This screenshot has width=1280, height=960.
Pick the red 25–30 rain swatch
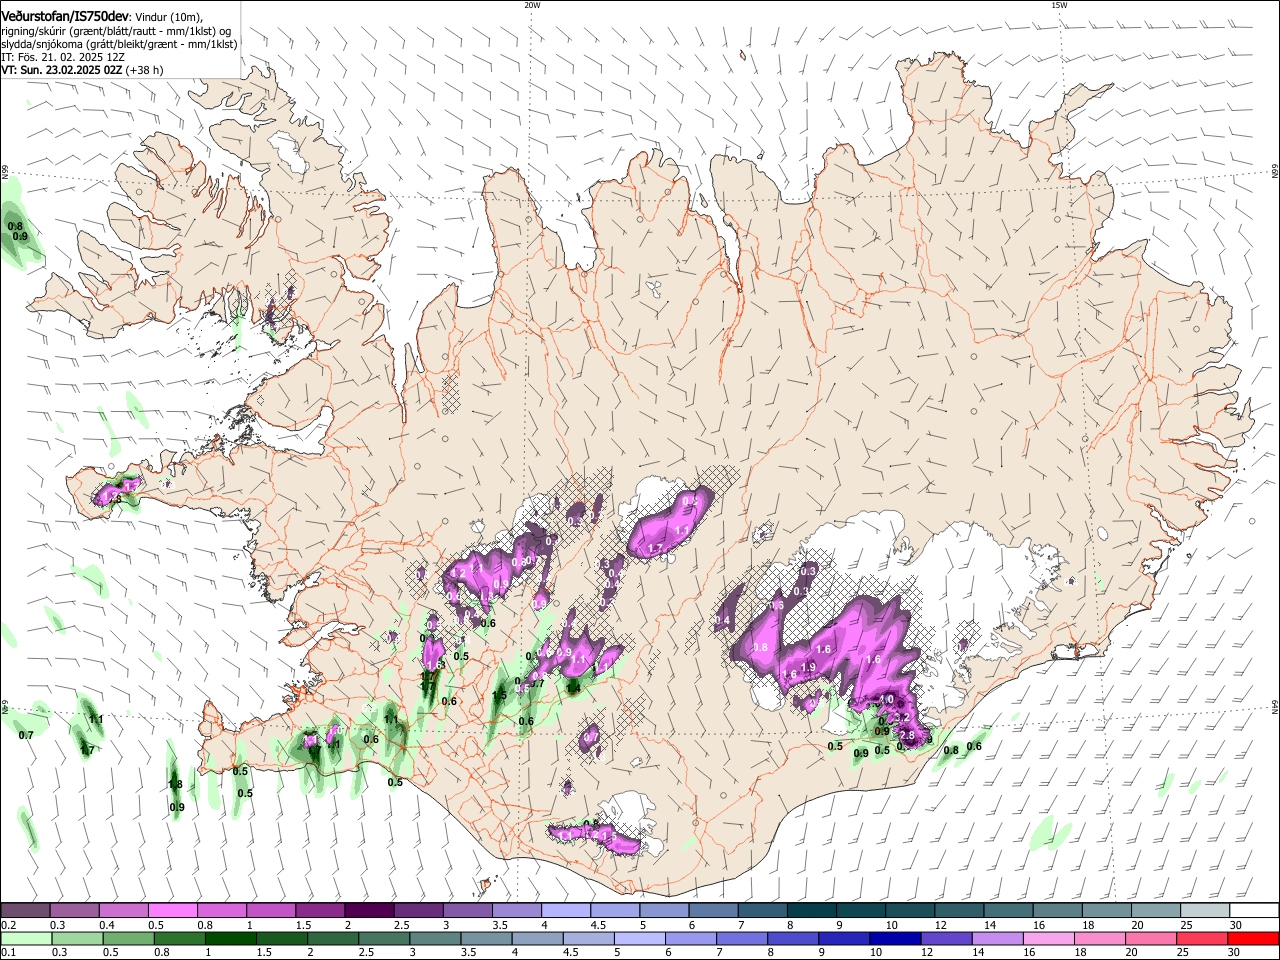point(1201,938)
